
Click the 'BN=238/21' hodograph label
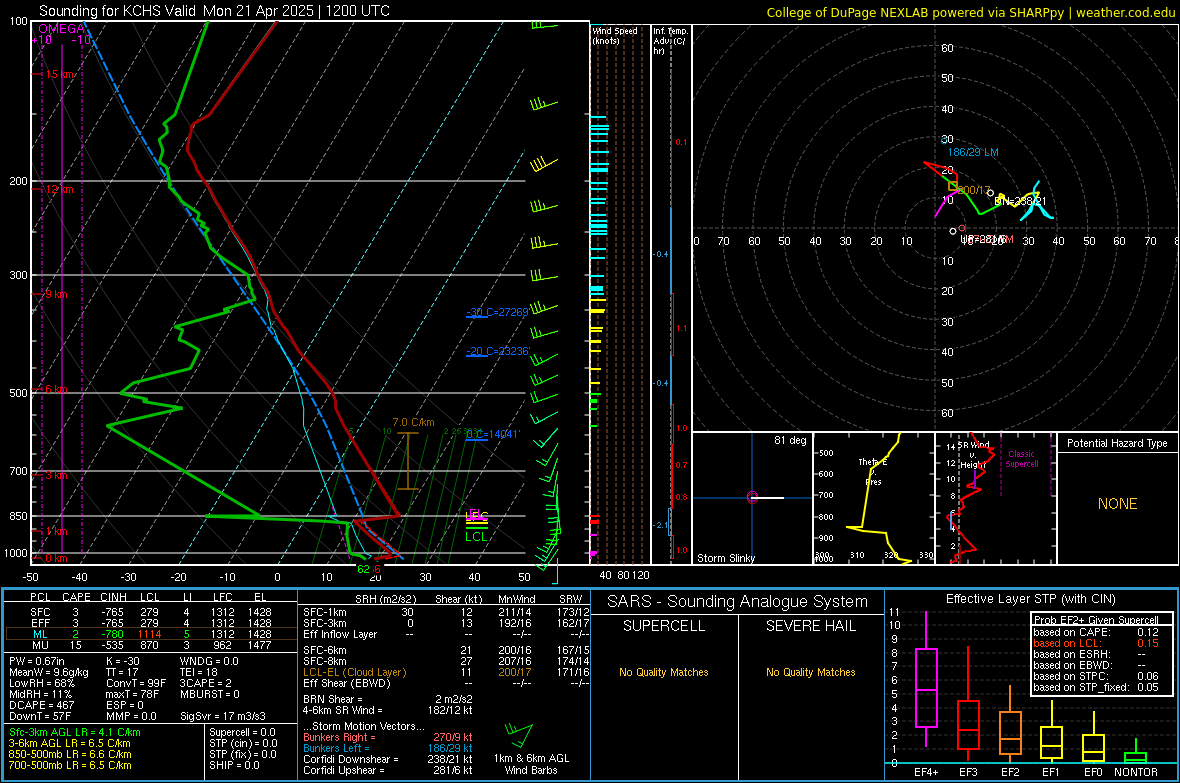[1020, 201]
